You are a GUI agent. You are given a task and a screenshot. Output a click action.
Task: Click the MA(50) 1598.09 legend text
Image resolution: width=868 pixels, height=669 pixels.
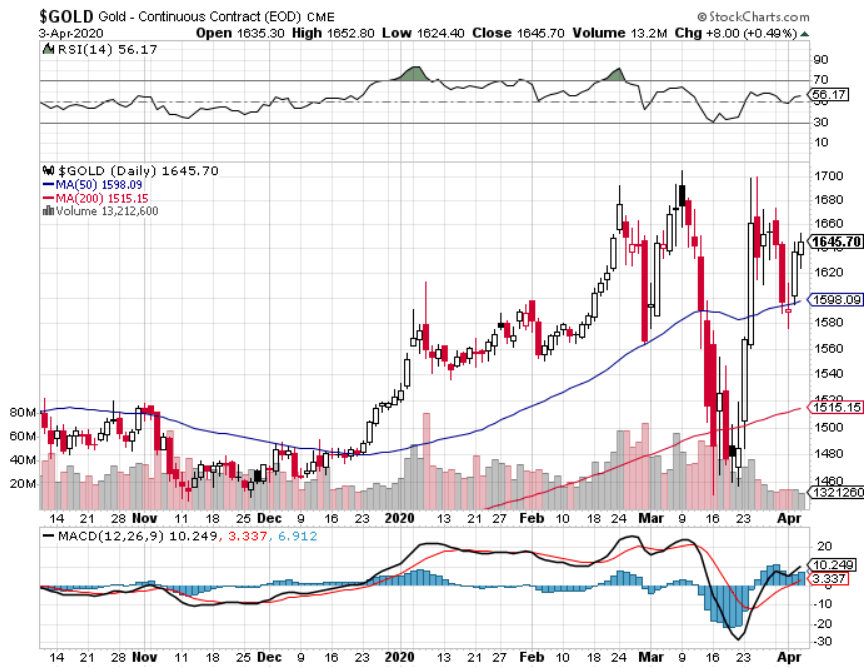coord(99,185)
